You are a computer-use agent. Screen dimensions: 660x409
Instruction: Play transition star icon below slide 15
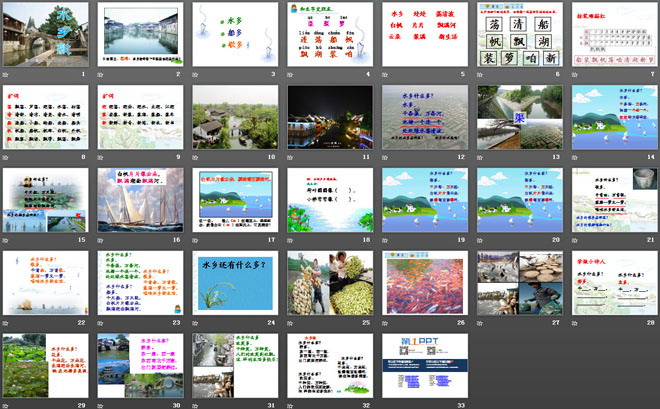click(5, 241)
